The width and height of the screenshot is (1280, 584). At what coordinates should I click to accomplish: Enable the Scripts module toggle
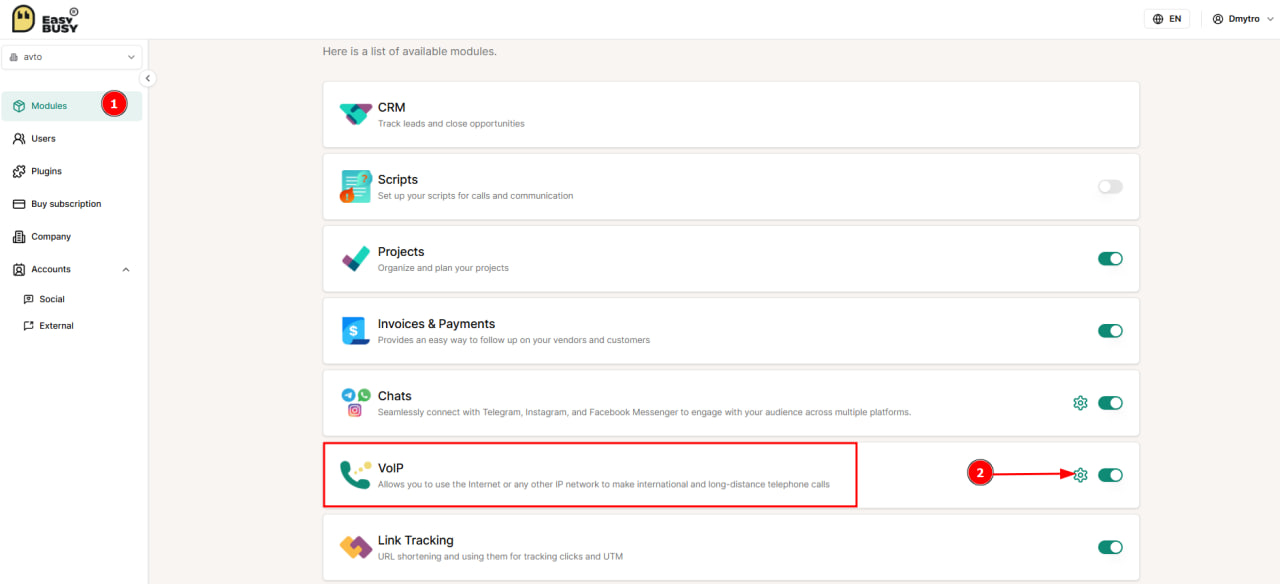coord(1110,187)
